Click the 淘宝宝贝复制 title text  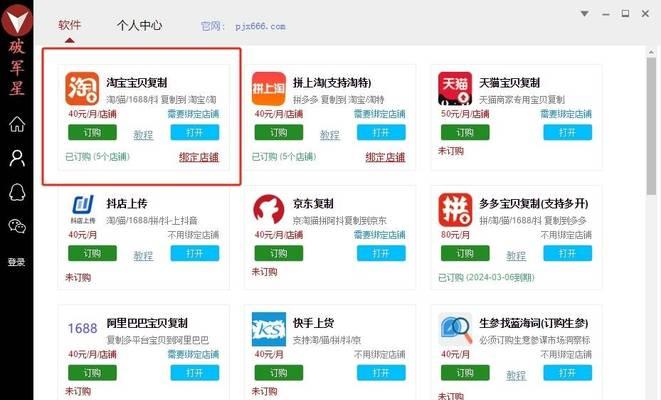point(137,83)
